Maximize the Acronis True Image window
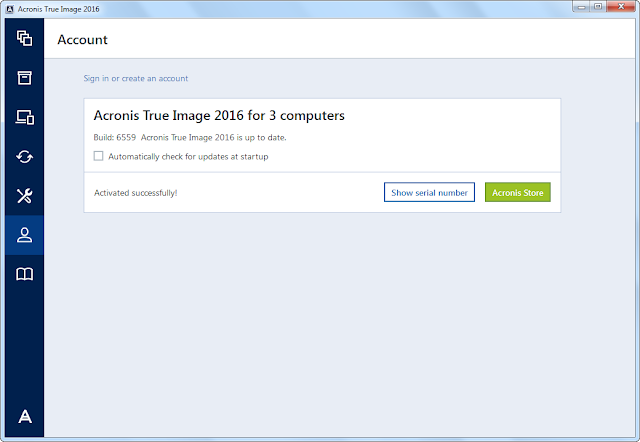640x442 pixels. [598, 7]
